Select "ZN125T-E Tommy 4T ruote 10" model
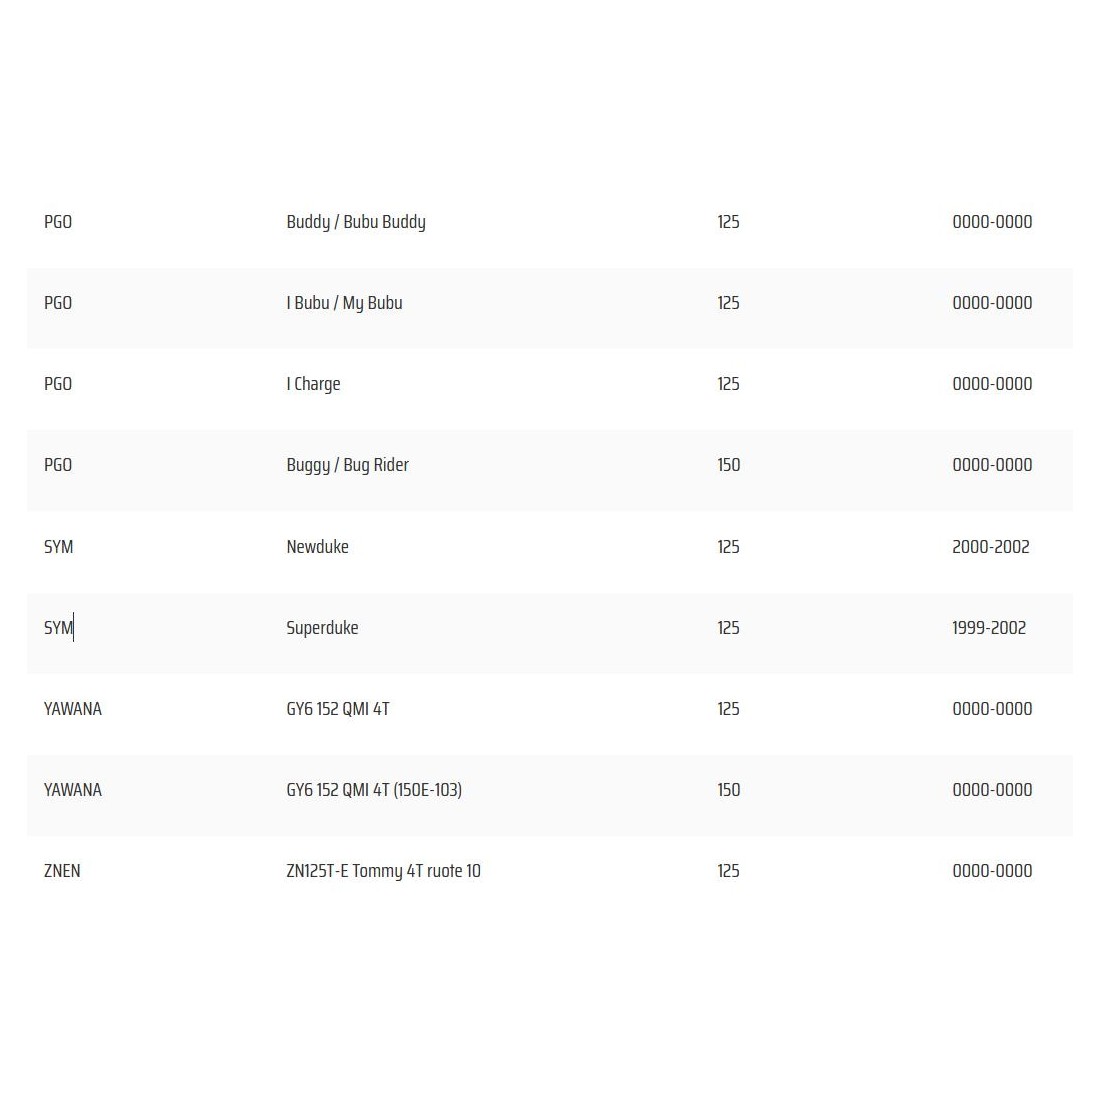The width and height of the screenshot is (1100, 1100). click(x=383, y=871)
